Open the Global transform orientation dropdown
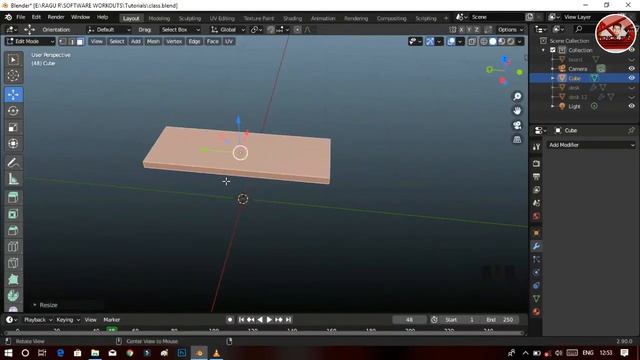The height and width of the screenshot is (360, 640). point(228,29)
